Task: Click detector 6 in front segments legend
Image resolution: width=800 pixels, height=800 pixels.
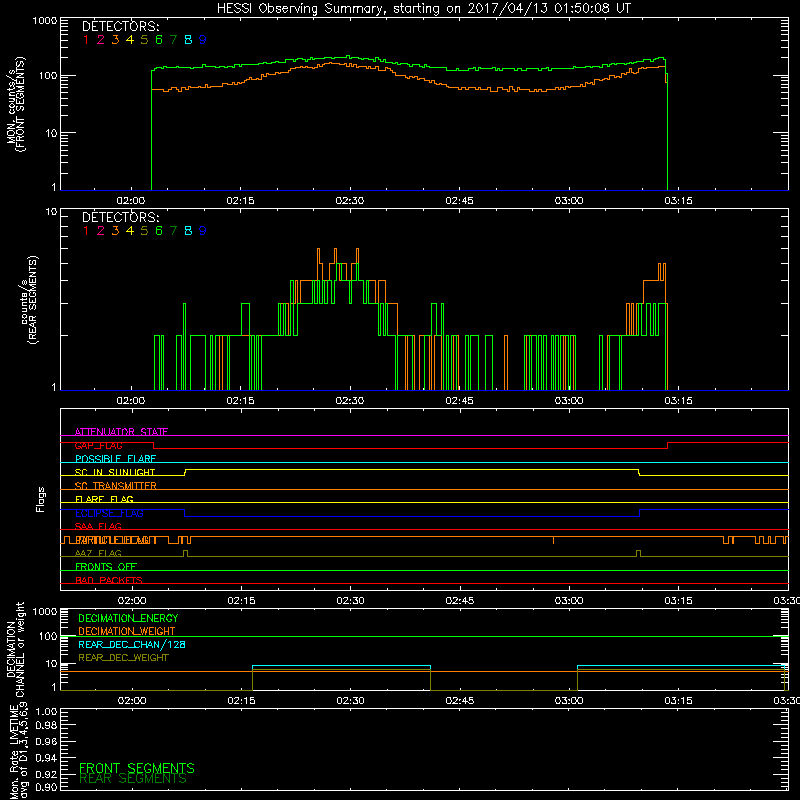Action: click(159, 40)
